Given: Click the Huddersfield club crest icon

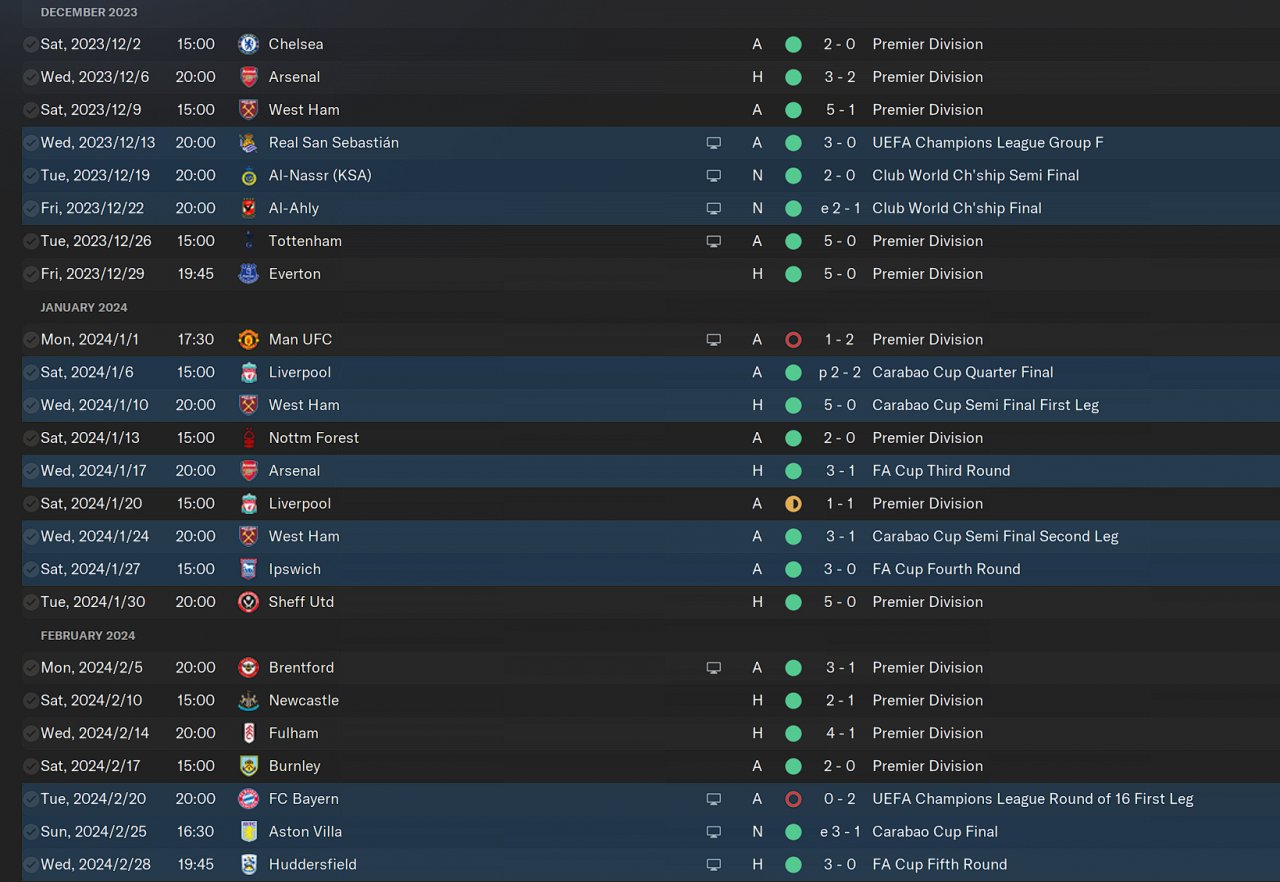Looking at the screenshot, I should pos(248,865).
